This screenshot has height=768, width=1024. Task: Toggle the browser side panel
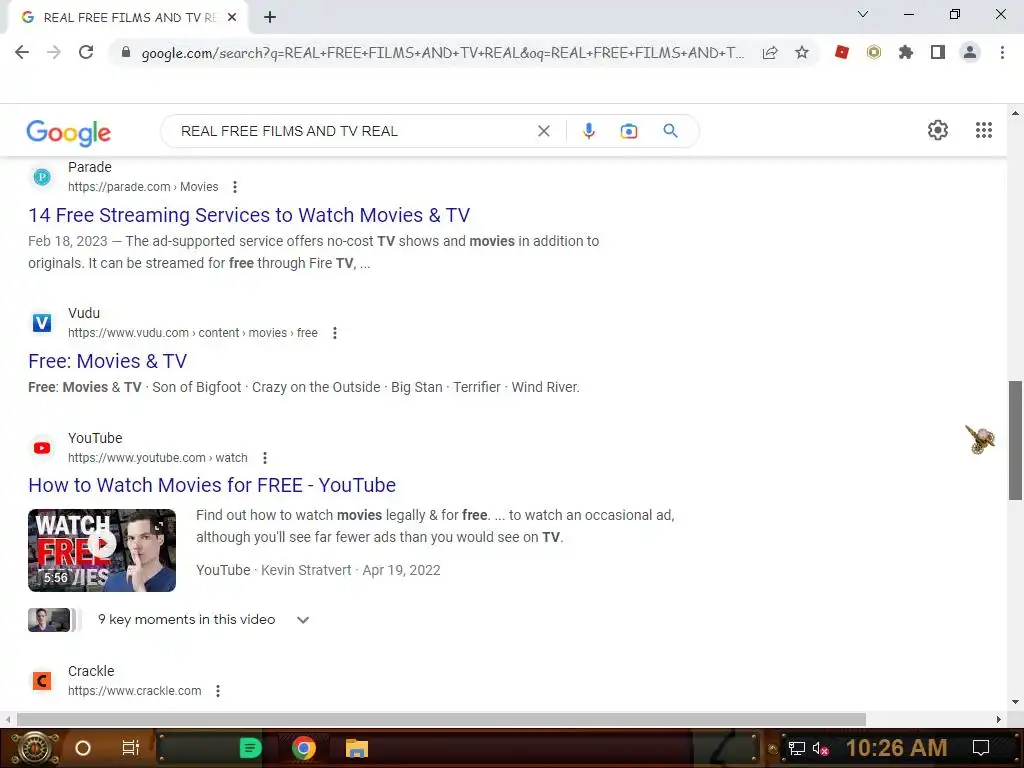click(938, 52)
